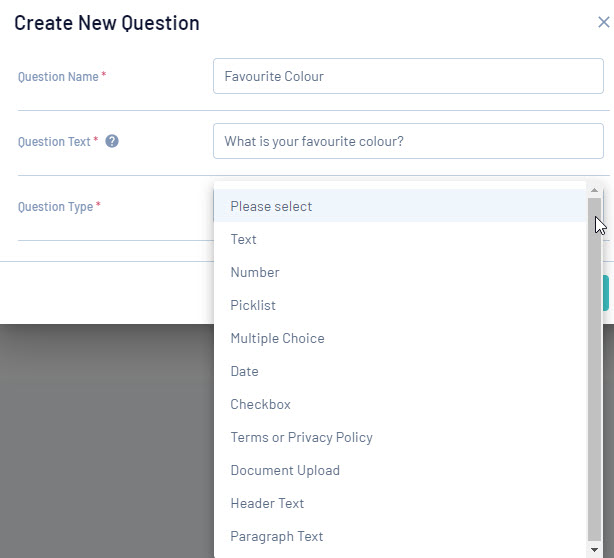Pick Header Text from the list
Screen dimensions: 614x558
267,503
